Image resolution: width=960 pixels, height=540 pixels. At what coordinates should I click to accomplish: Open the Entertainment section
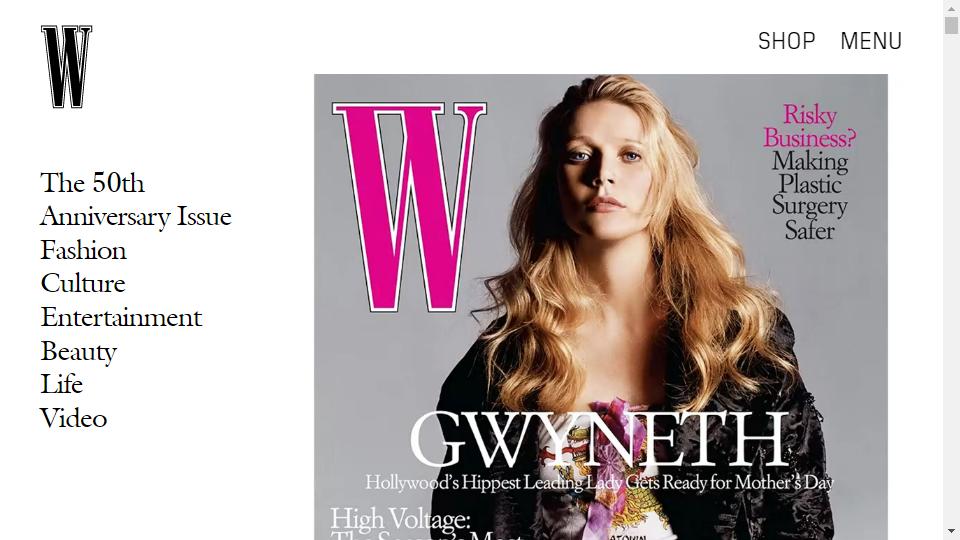pyautogui.click(x=121, y=317)
